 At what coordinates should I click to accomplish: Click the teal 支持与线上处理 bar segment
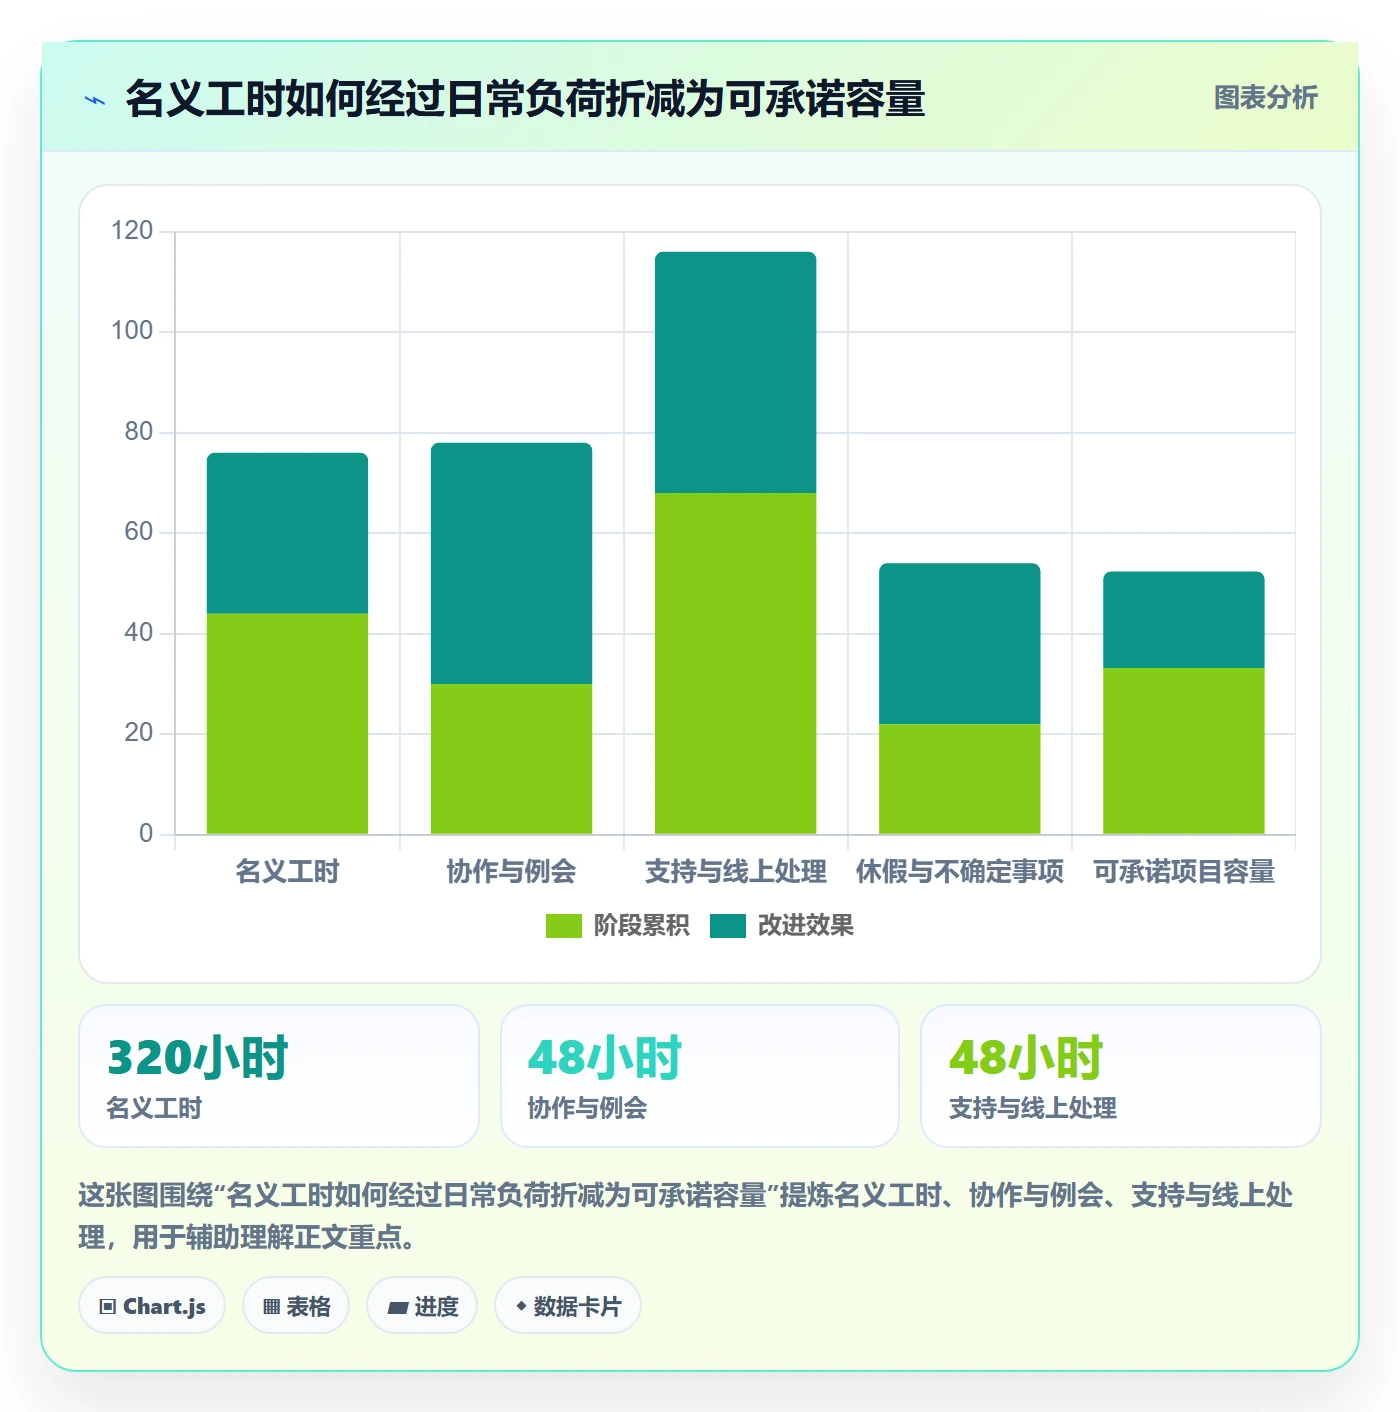pyautogui.click(x=735, y=372)
